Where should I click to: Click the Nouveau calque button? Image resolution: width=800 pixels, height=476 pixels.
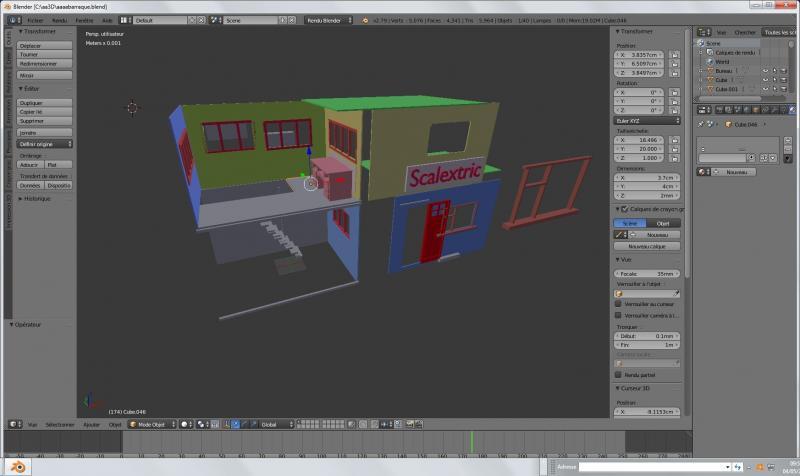(647, 246)
